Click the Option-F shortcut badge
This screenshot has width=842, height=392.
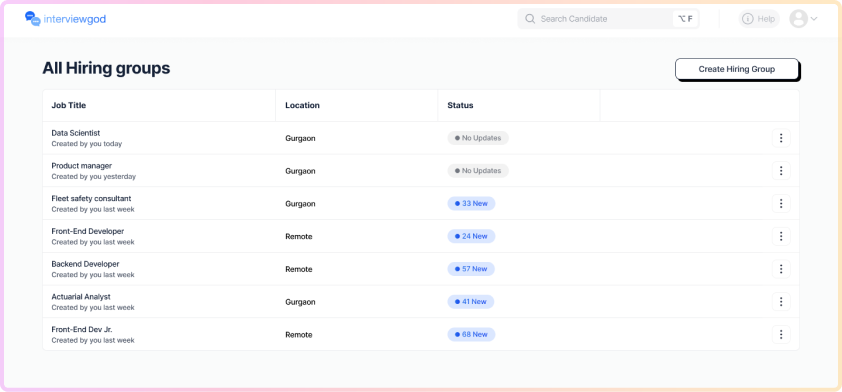coord(685,19)
